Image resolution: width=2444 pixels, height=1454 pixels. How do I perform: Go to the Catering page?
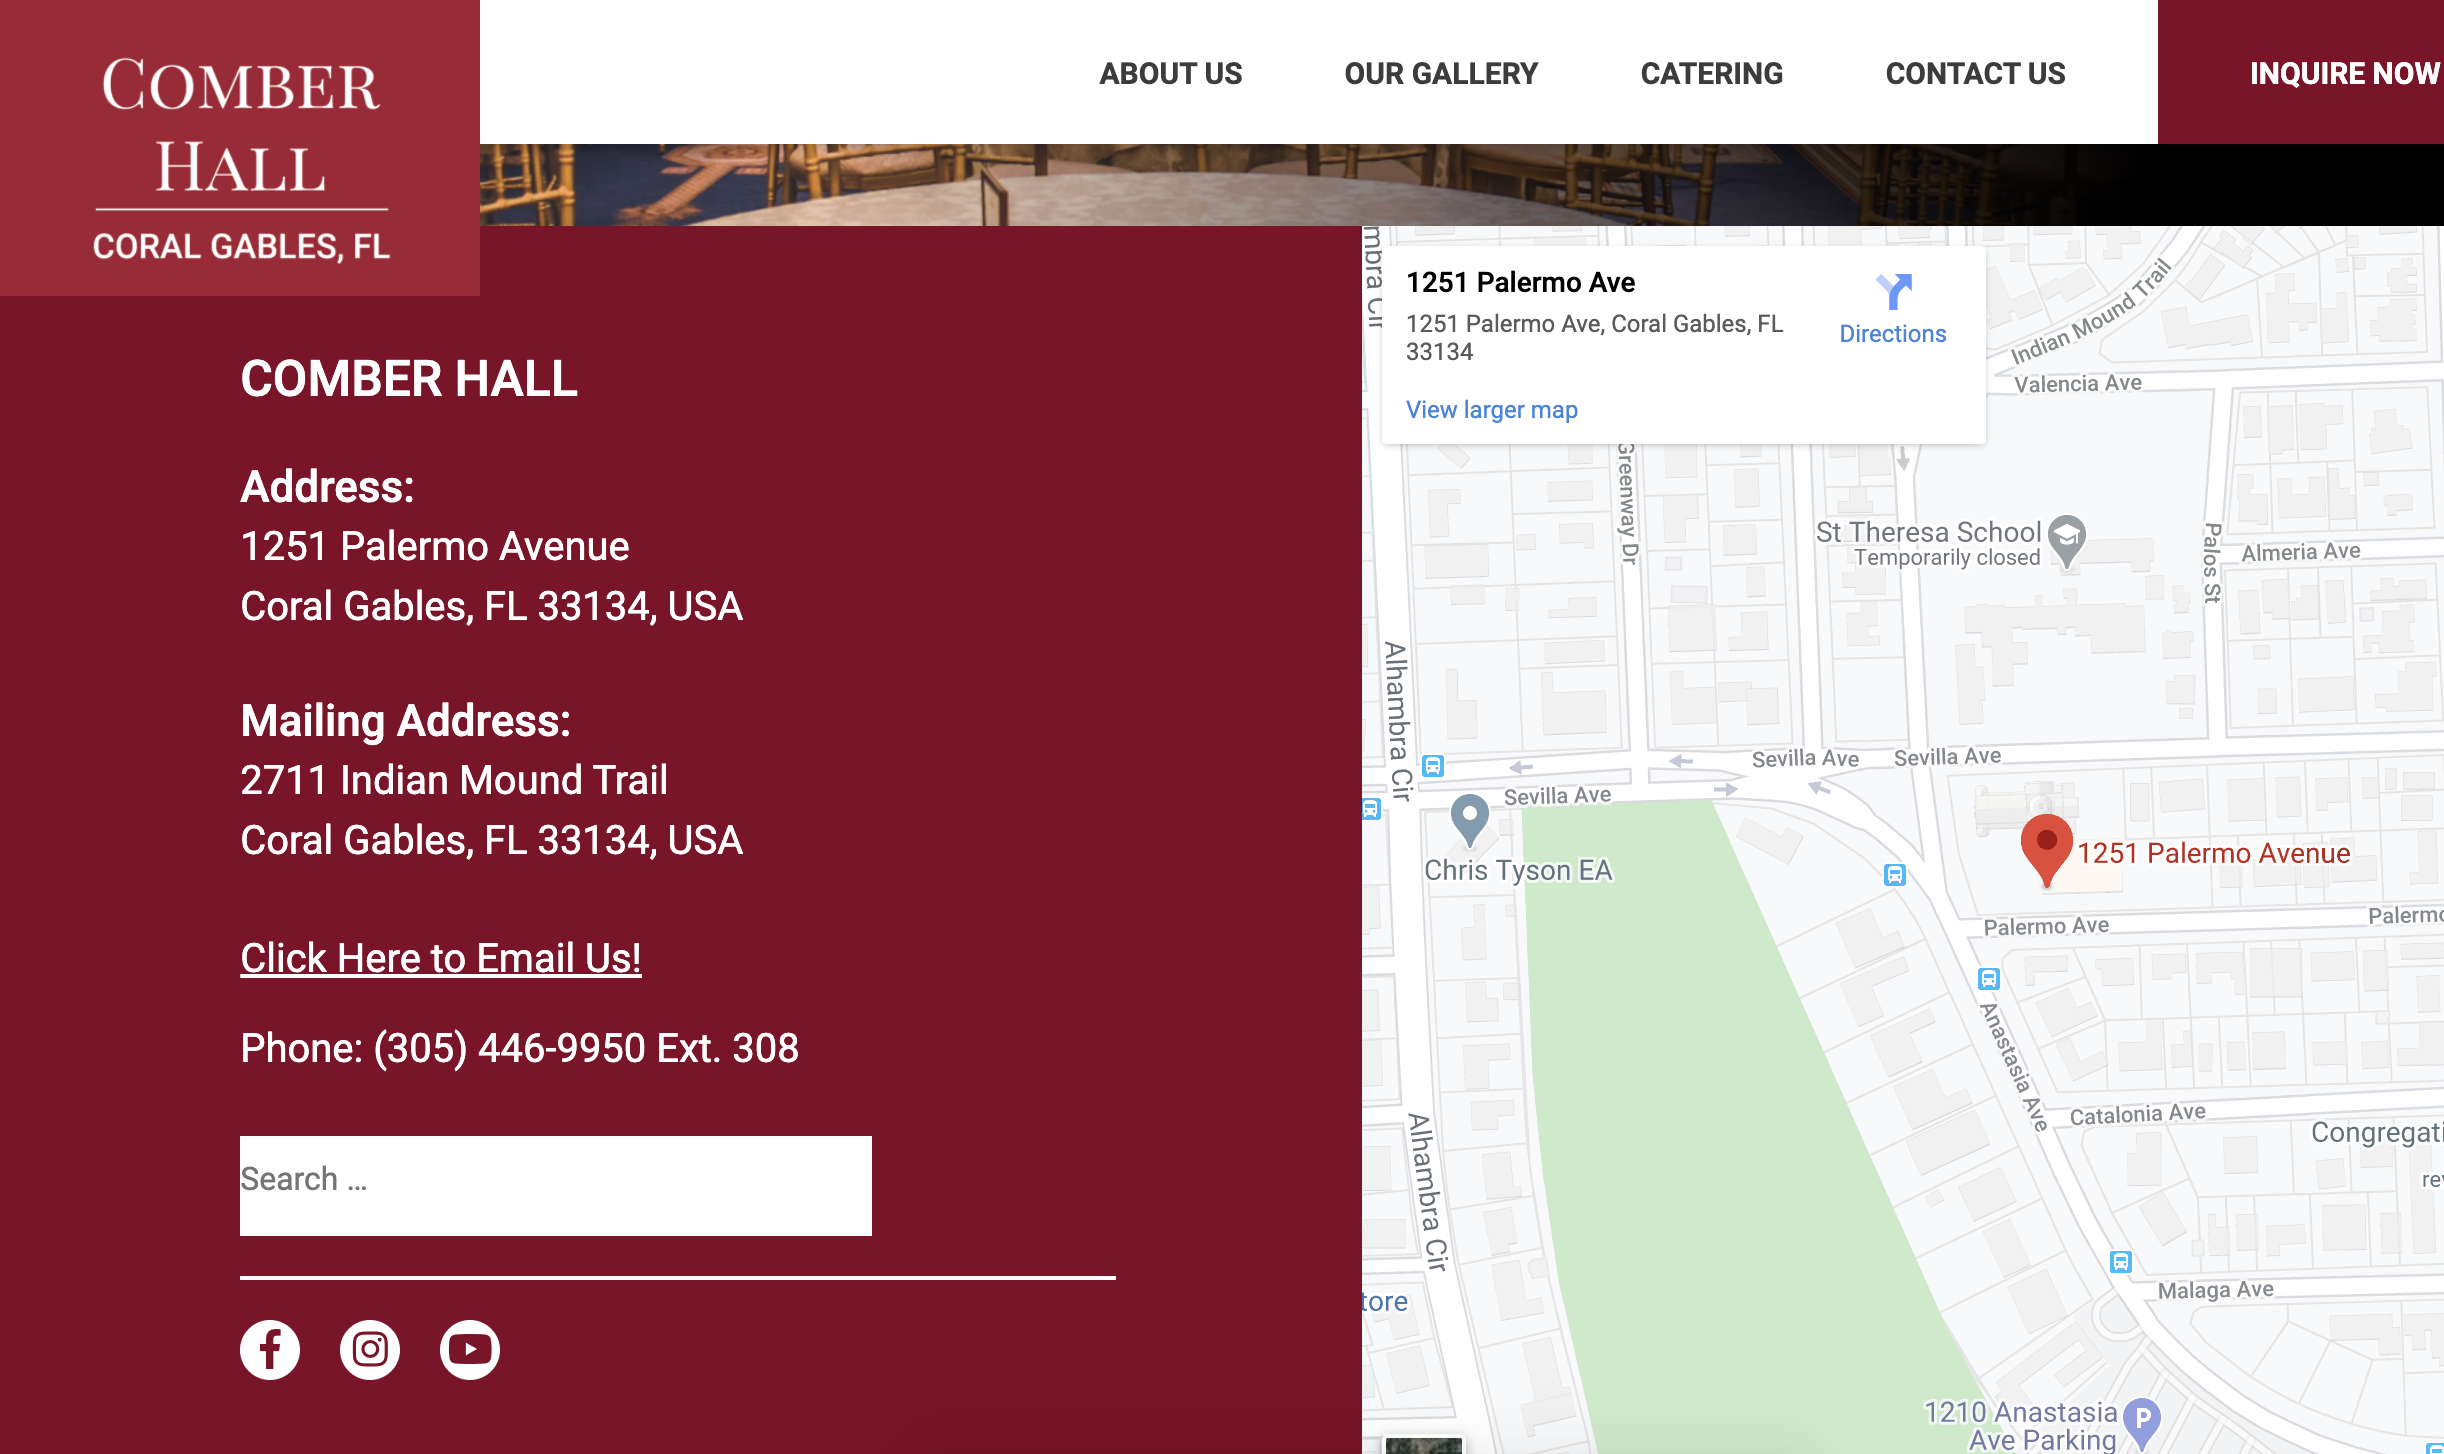1711,74
